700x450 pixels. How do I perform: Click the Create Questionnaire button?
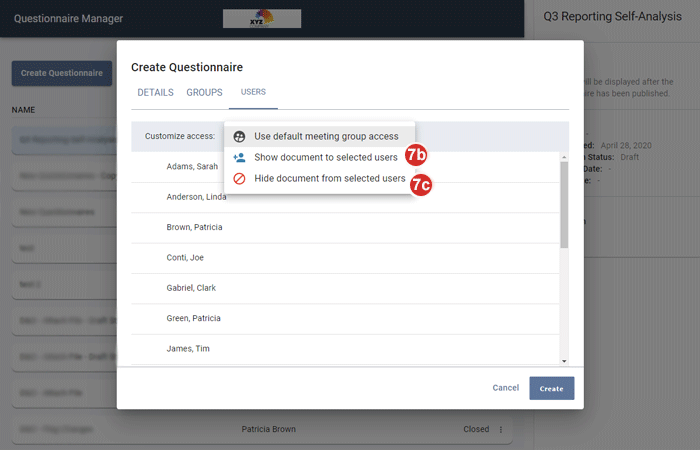click(x=61, y=73)
